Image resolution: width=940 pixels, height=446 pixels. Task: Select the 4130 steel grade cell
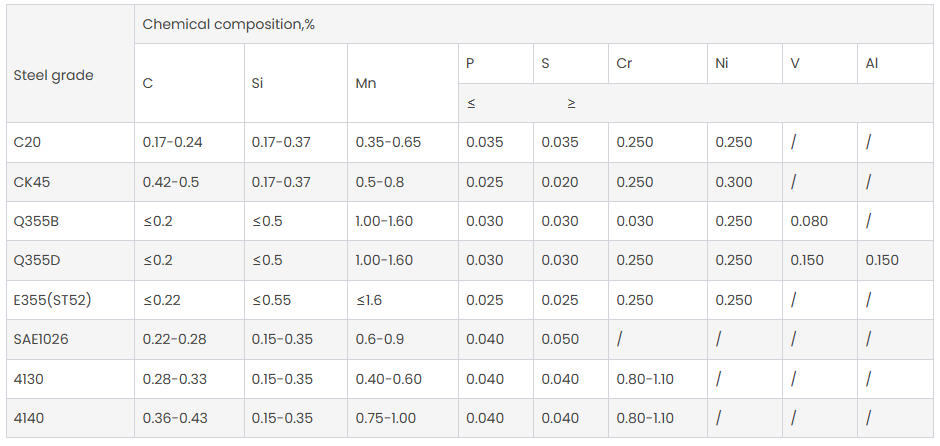(28, 379)
